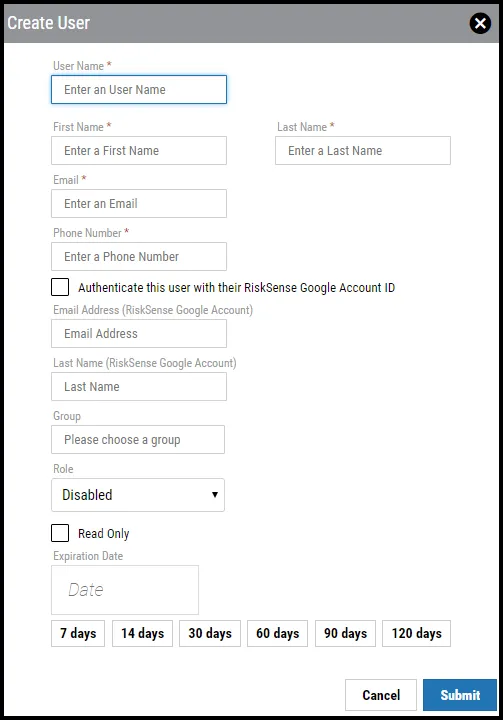Enable RiskSense Google Account authentication checkbox
Screen dimensions: 503x720
[x=60, y=287]
